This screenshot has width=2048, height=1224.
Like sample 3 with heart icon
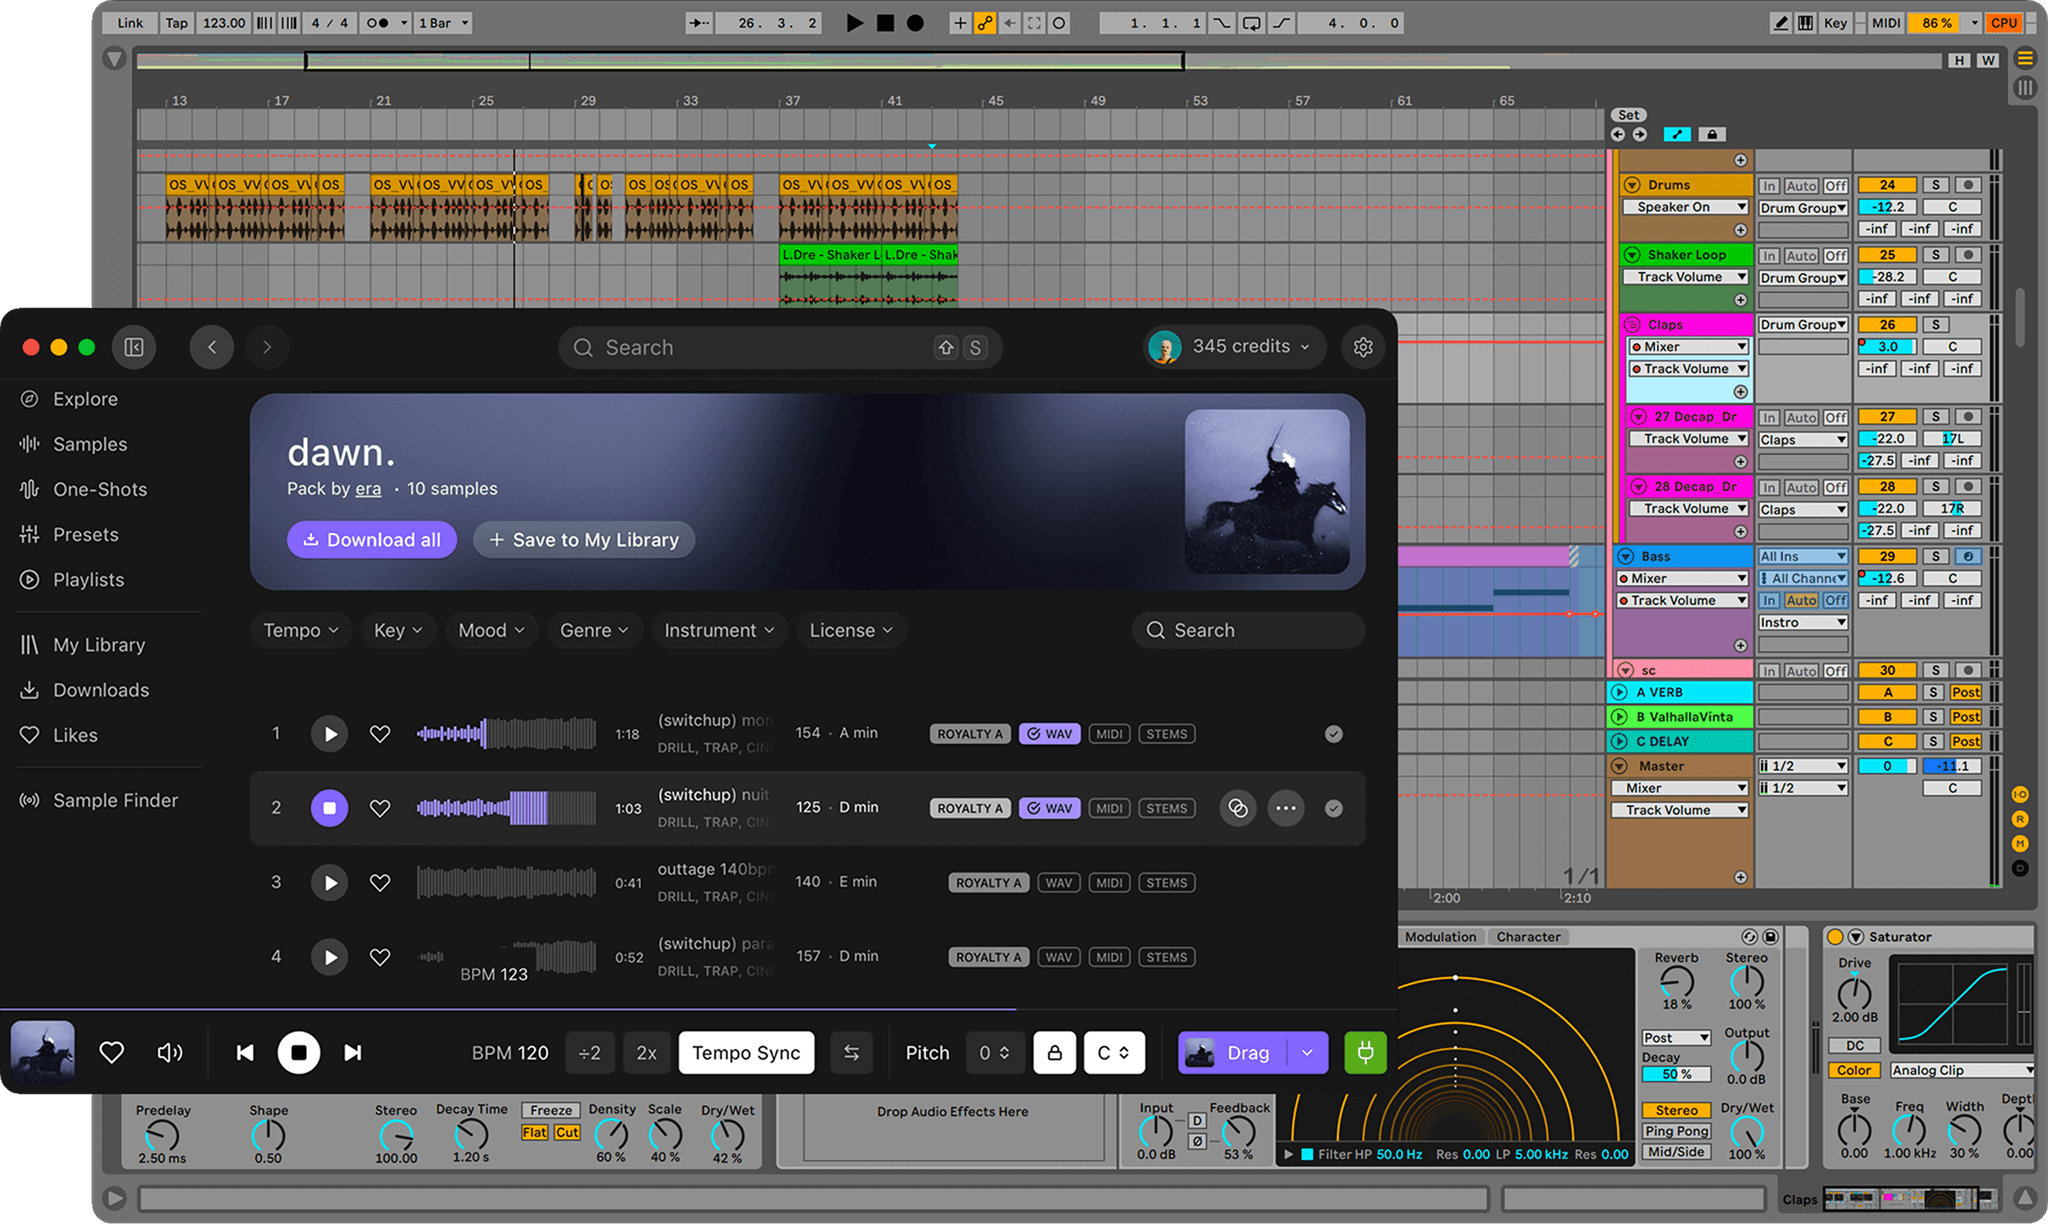(380, 882)
